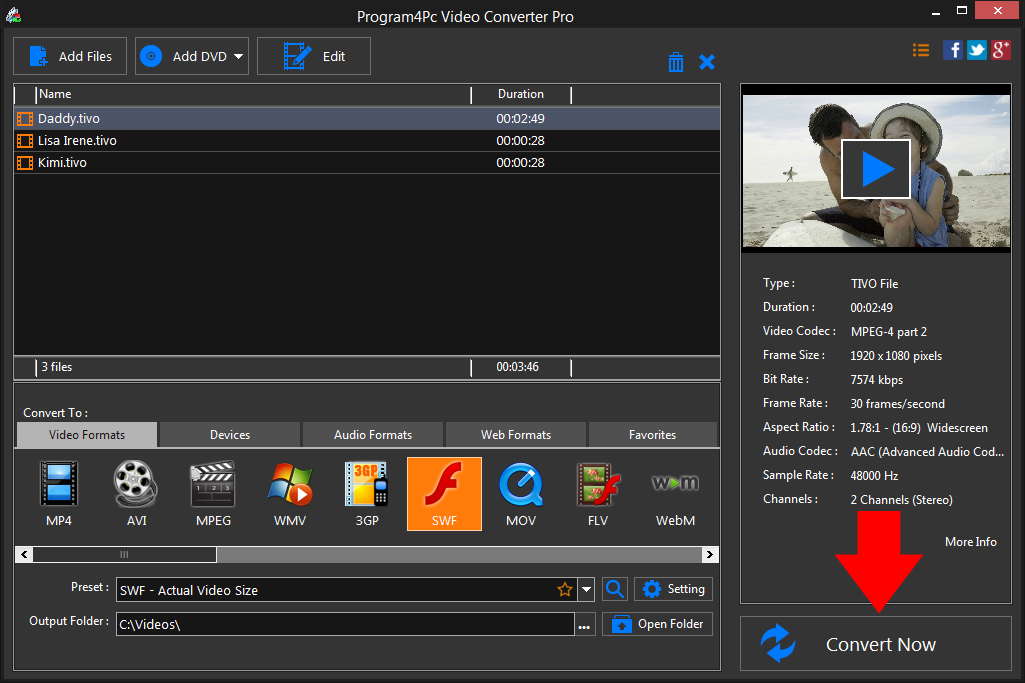Browse output folder with ellipsis button
This screenshot has width=1025, height=683.
coord(584,625)
